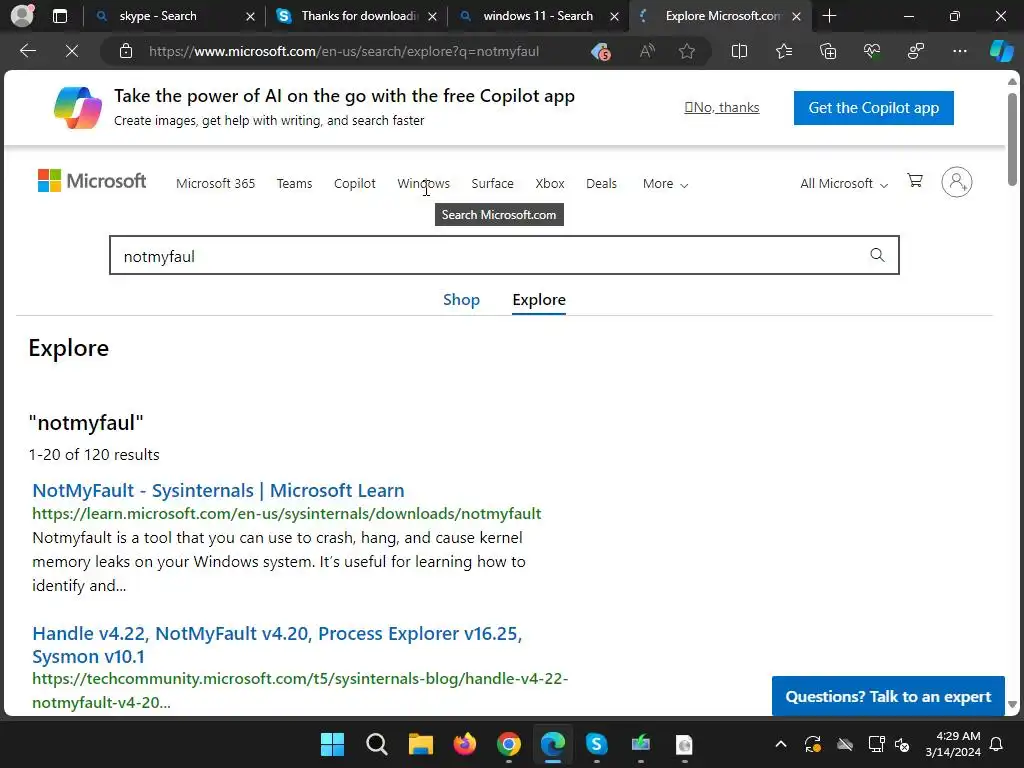The height and width of the screenshot is (768, 1024).
Task: Open Handle v4.22, NotMyFault v4.20 result
Action: pos(277,645)
